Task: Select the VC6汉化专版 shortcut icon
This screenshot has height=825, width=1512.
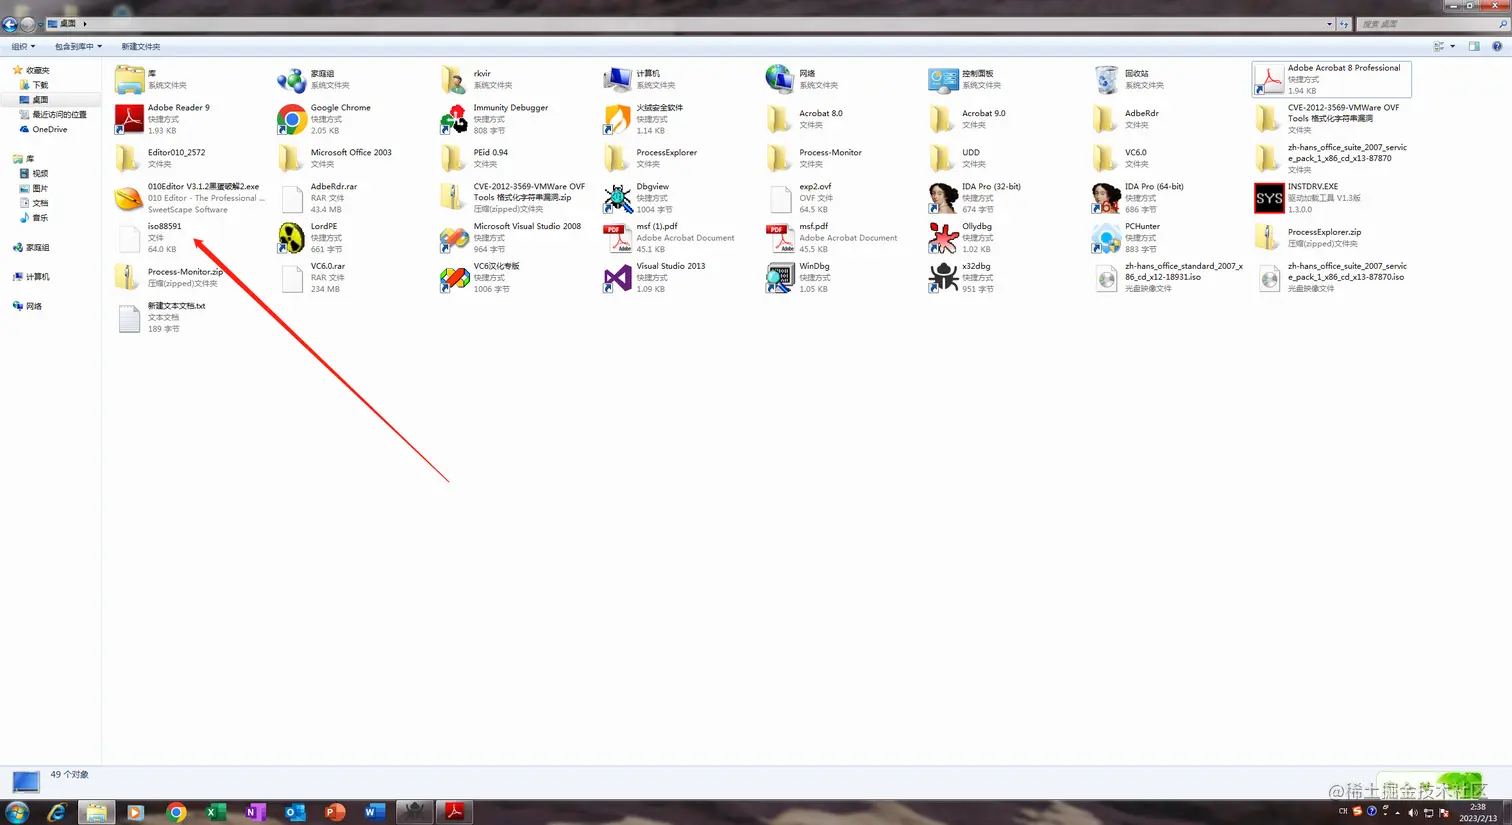Action: 454,278
